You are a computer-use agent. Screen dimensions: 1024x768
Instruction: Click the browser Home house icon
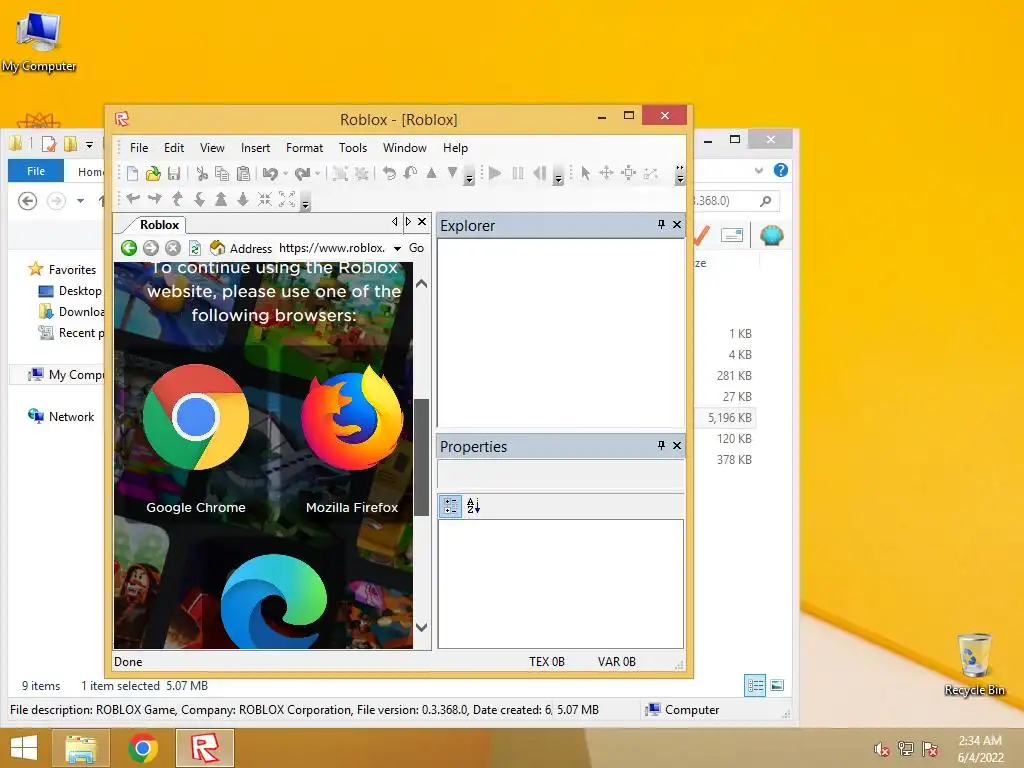217,248
